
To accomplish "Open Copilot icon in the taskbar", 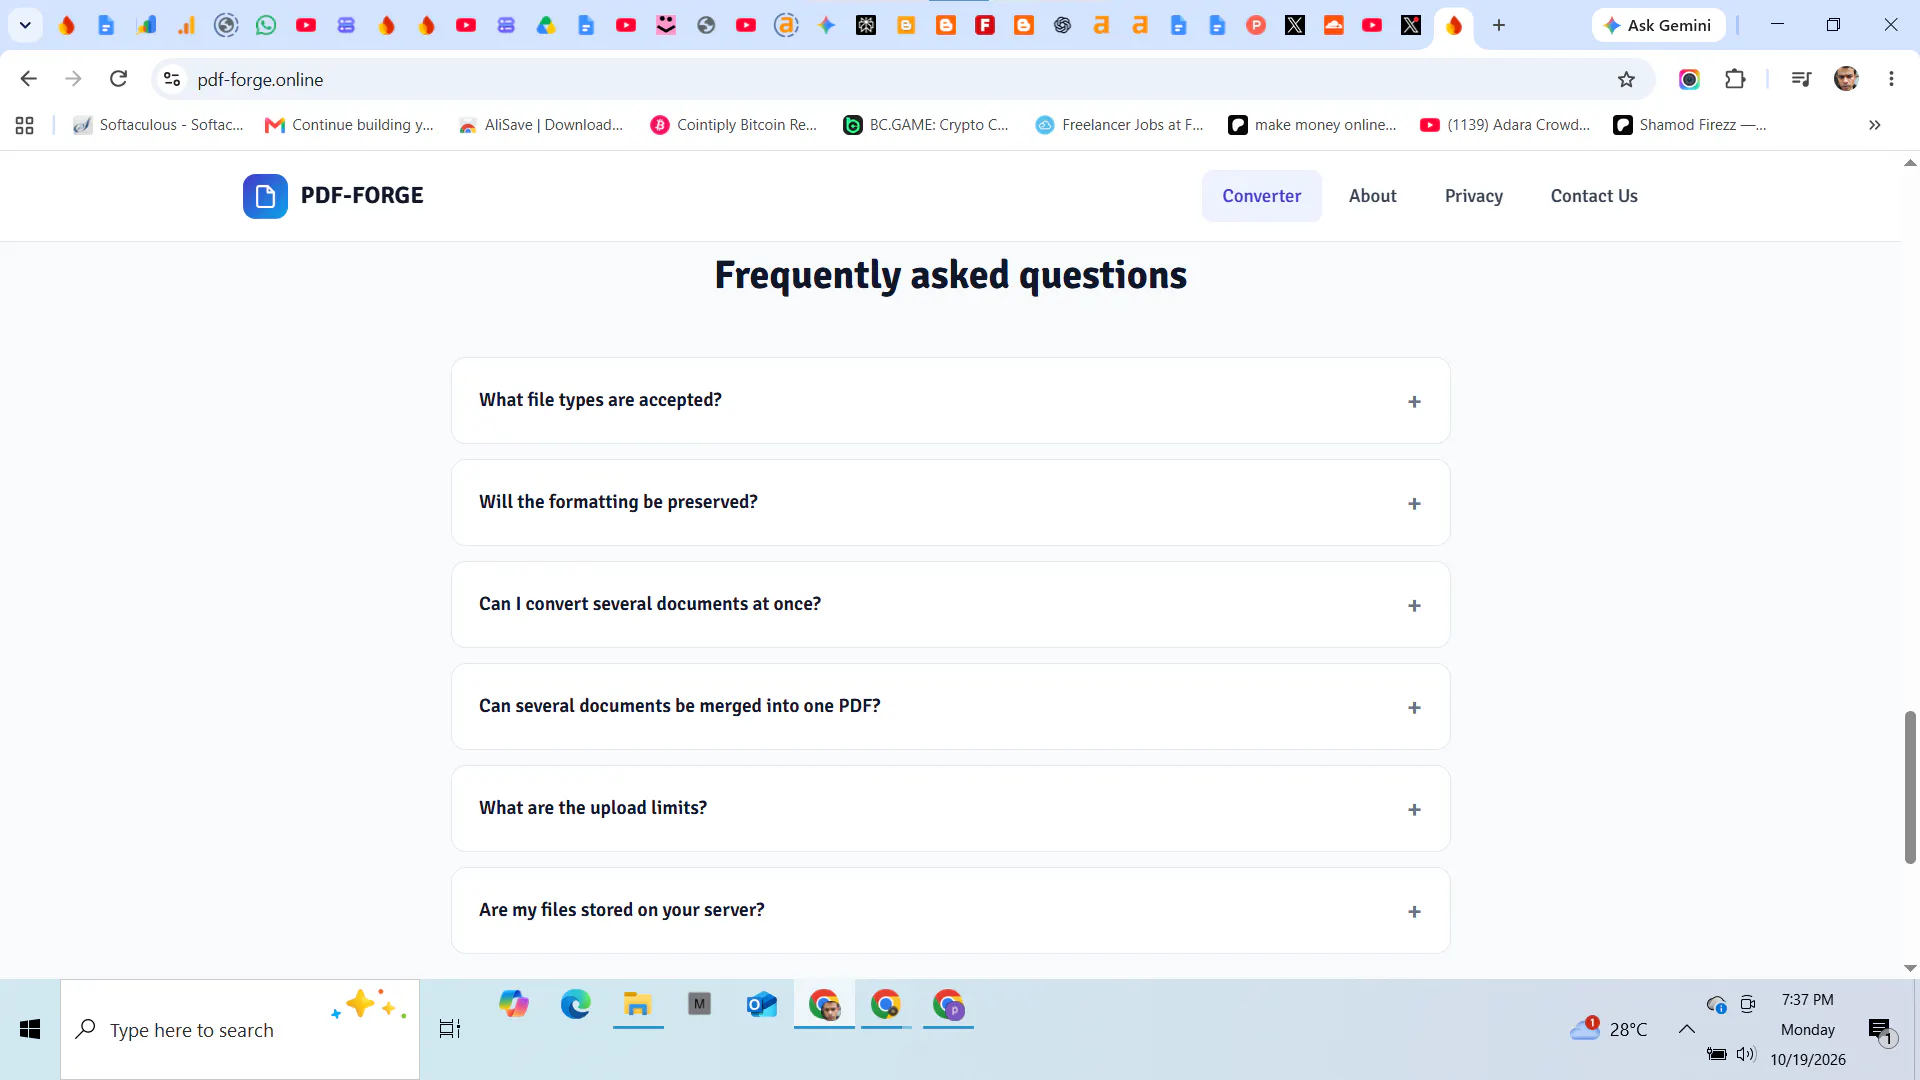I will [514, 1004].
